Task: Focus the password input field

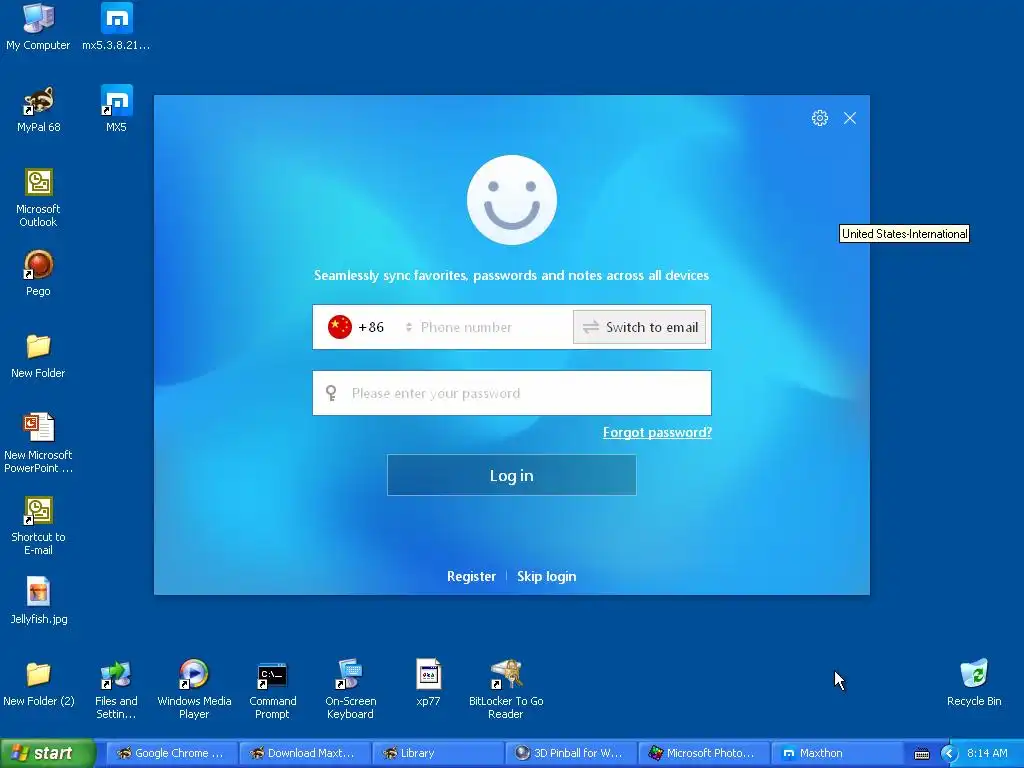Action: 512,393
